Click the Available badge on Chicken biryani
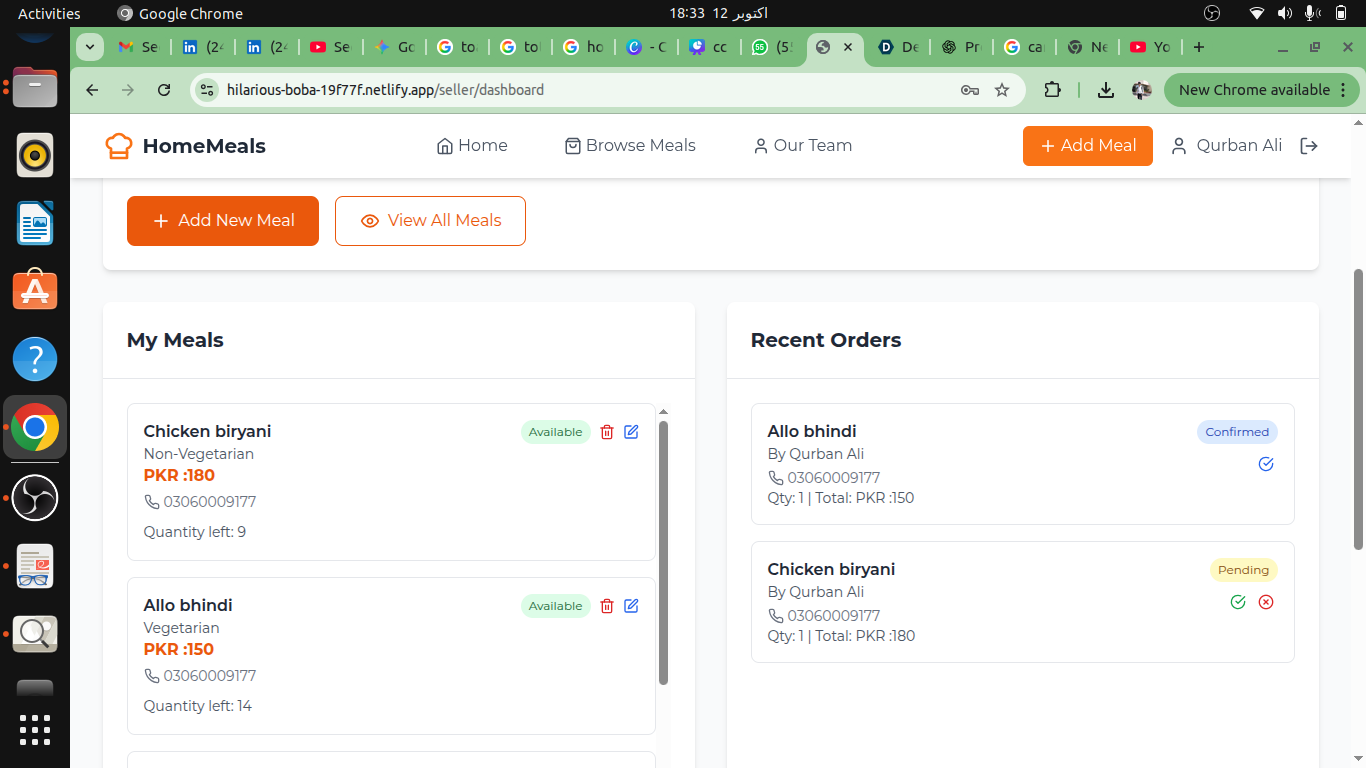This screenshot has width=1366, height=768. click(556, 432)
